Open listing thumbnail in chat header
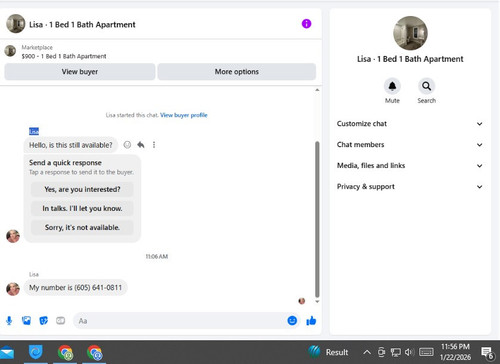The height and width of the screenshot is (364, 500). tap(16, 24)
